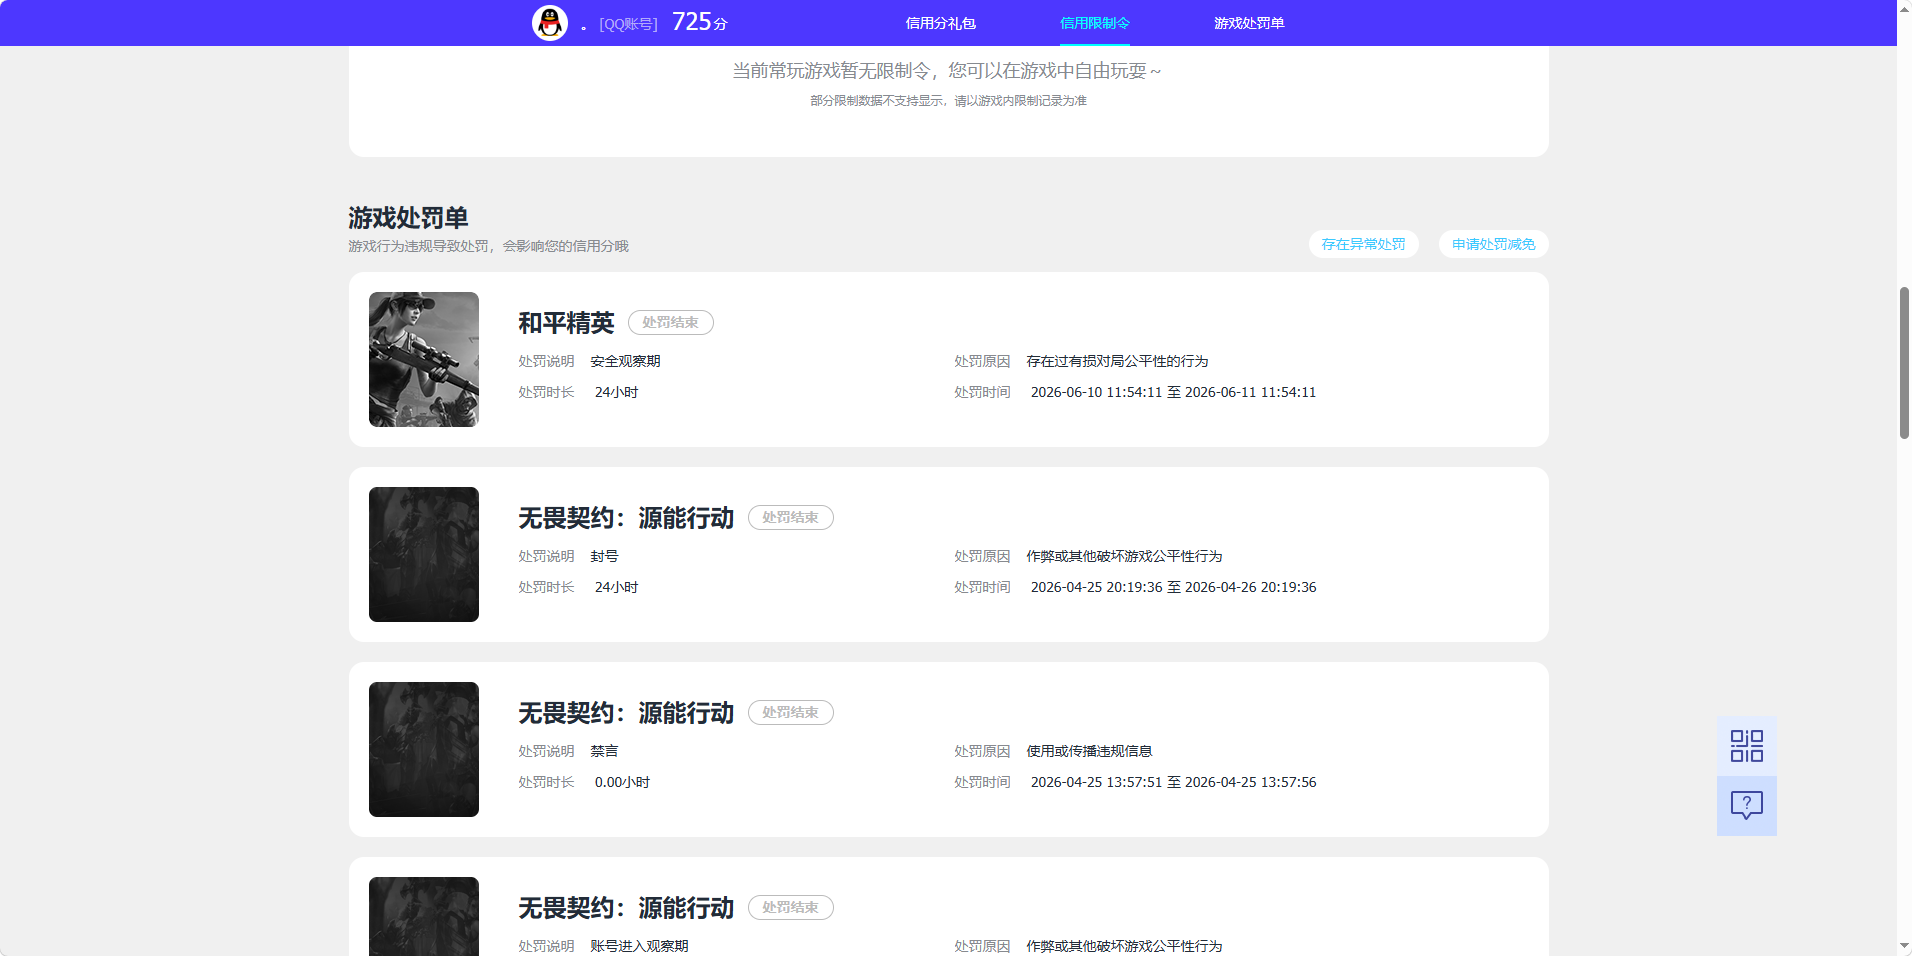1912x956 pixels.
Task: Show the QR code from the floating sidebar
Action: 1746,746
